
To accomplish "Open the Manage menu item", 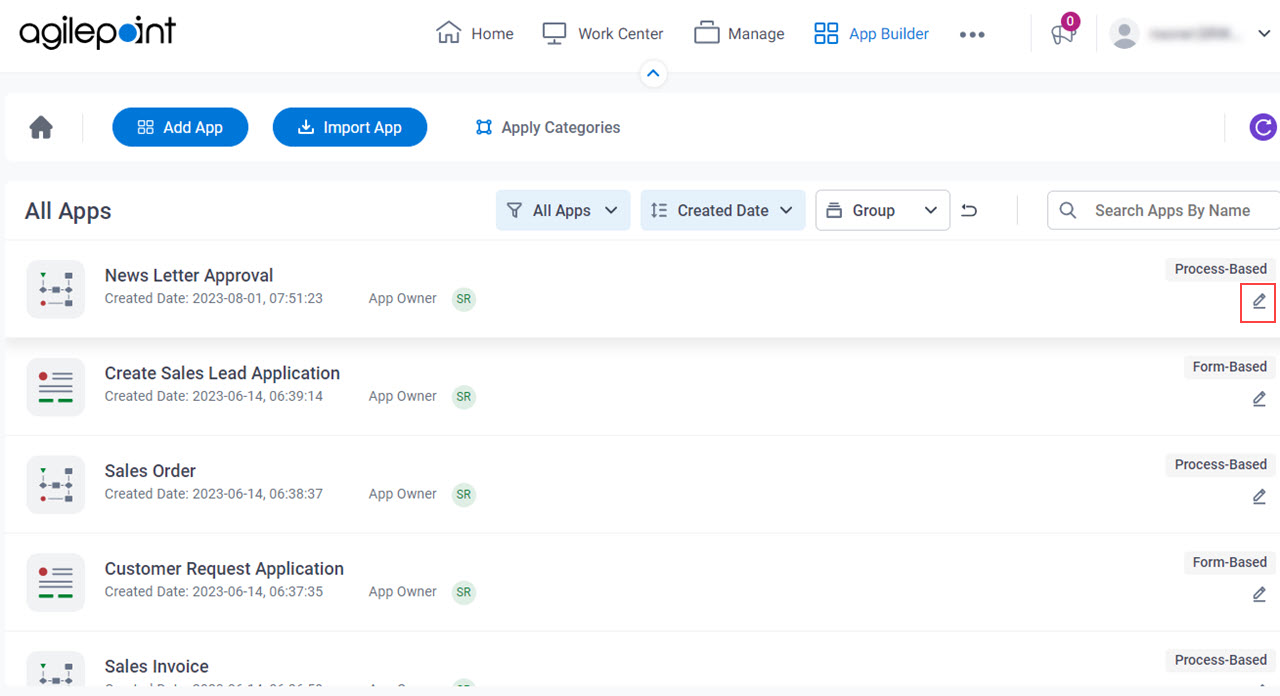I will pyautogui.click(x=739, y=33).
